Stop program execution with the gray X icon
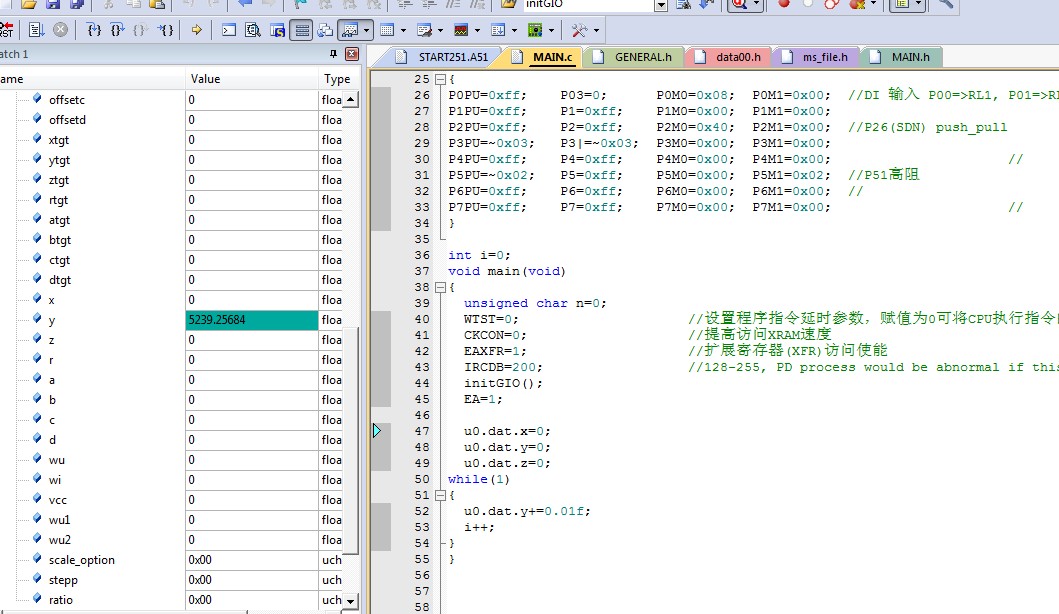1059x614 pixels. point(61,30)
